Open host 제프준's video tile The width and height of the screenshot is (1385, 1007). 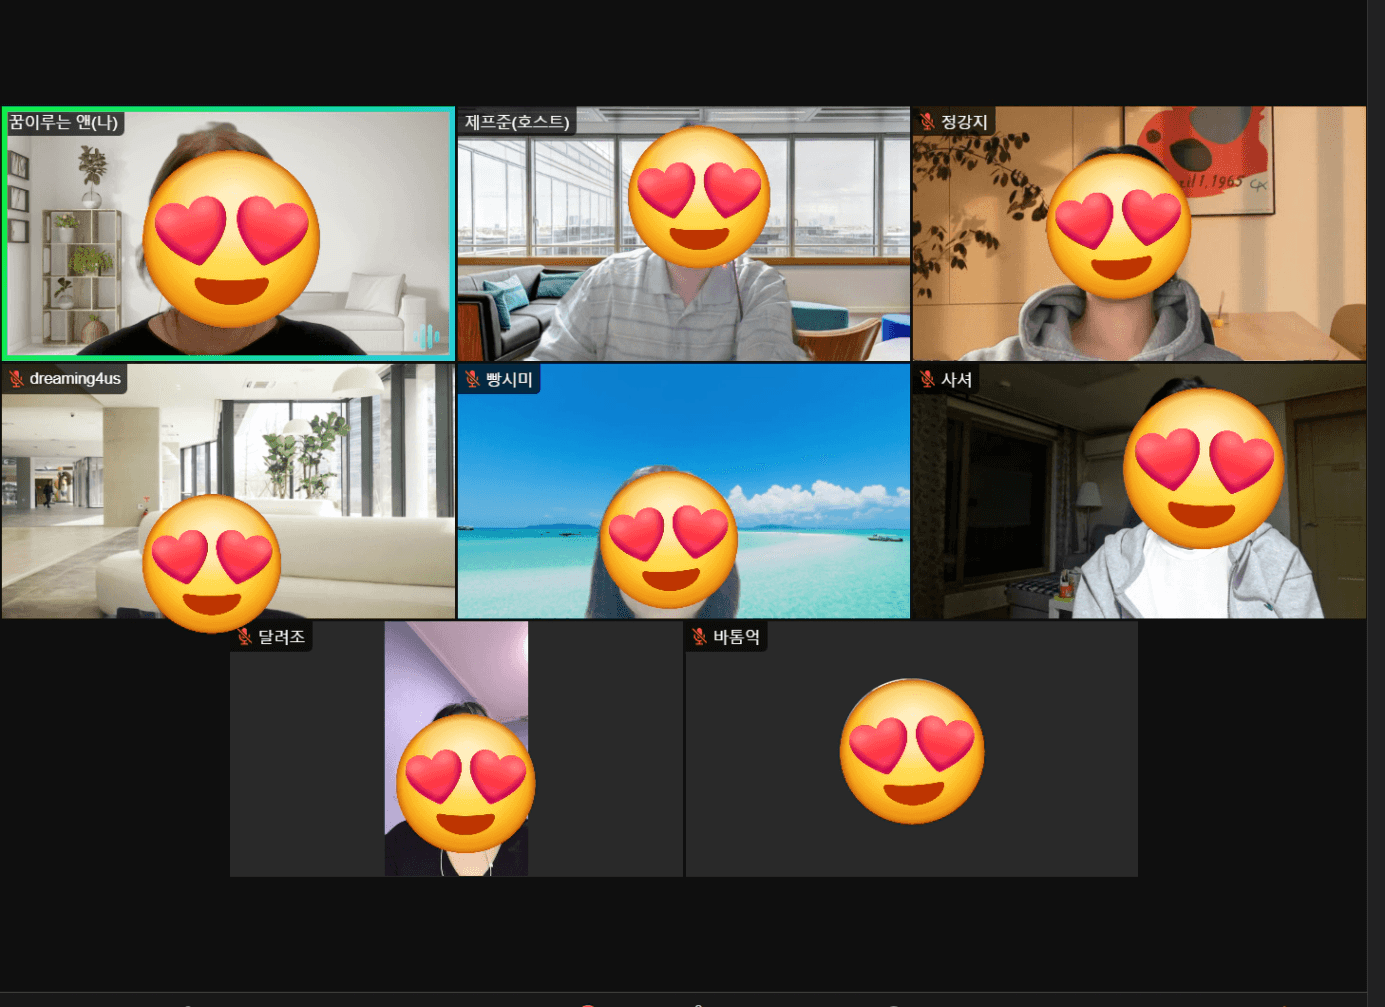pos(684,233)
